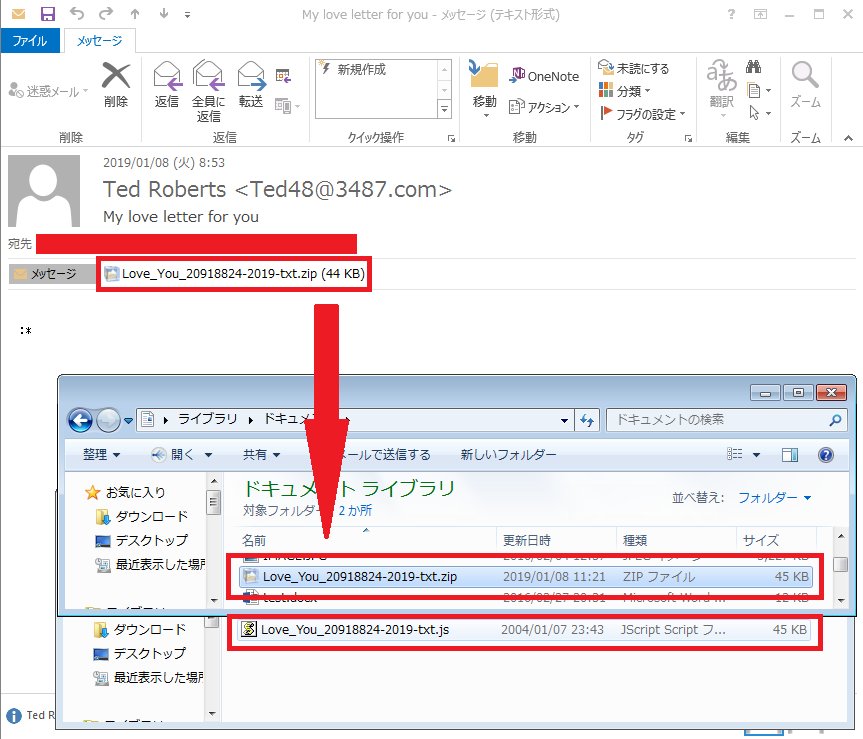Select デスクトップ in upper Explorer navigation pane

coord(141,540)
